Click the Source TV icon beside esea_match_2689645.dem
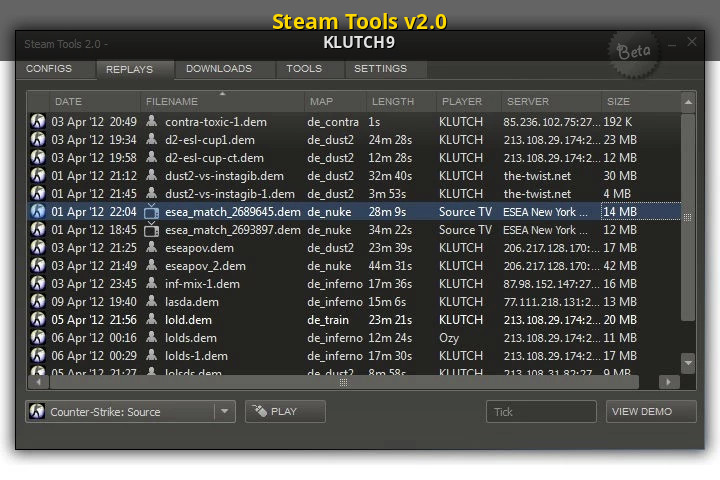Screen dimensions: 720x480 click(x=152, y=212)
